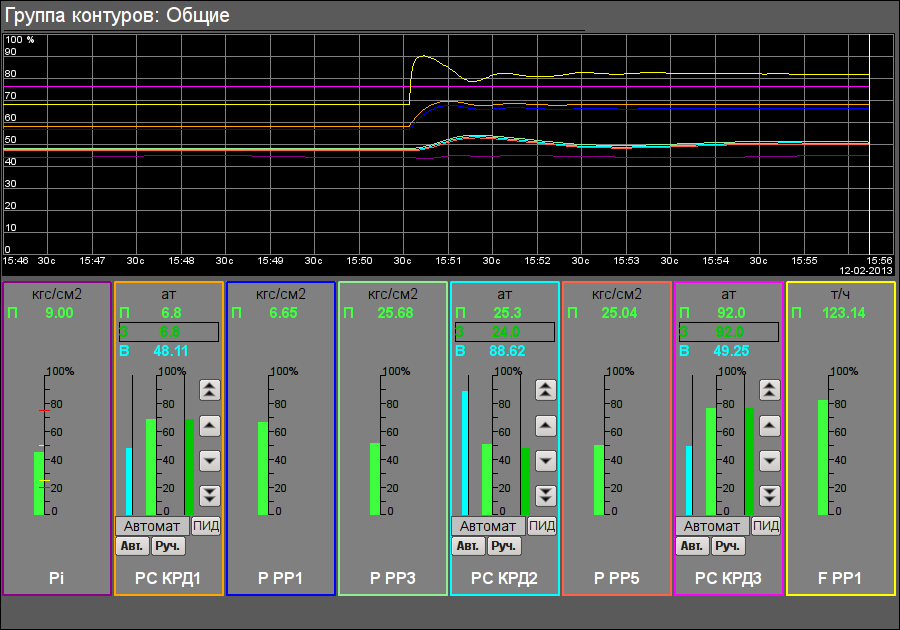Viewport: 900px width, 630px height.
Task: Click the output value 49.25 of РС КРД3
Action: pyautogui.click(x=731, y=351)
